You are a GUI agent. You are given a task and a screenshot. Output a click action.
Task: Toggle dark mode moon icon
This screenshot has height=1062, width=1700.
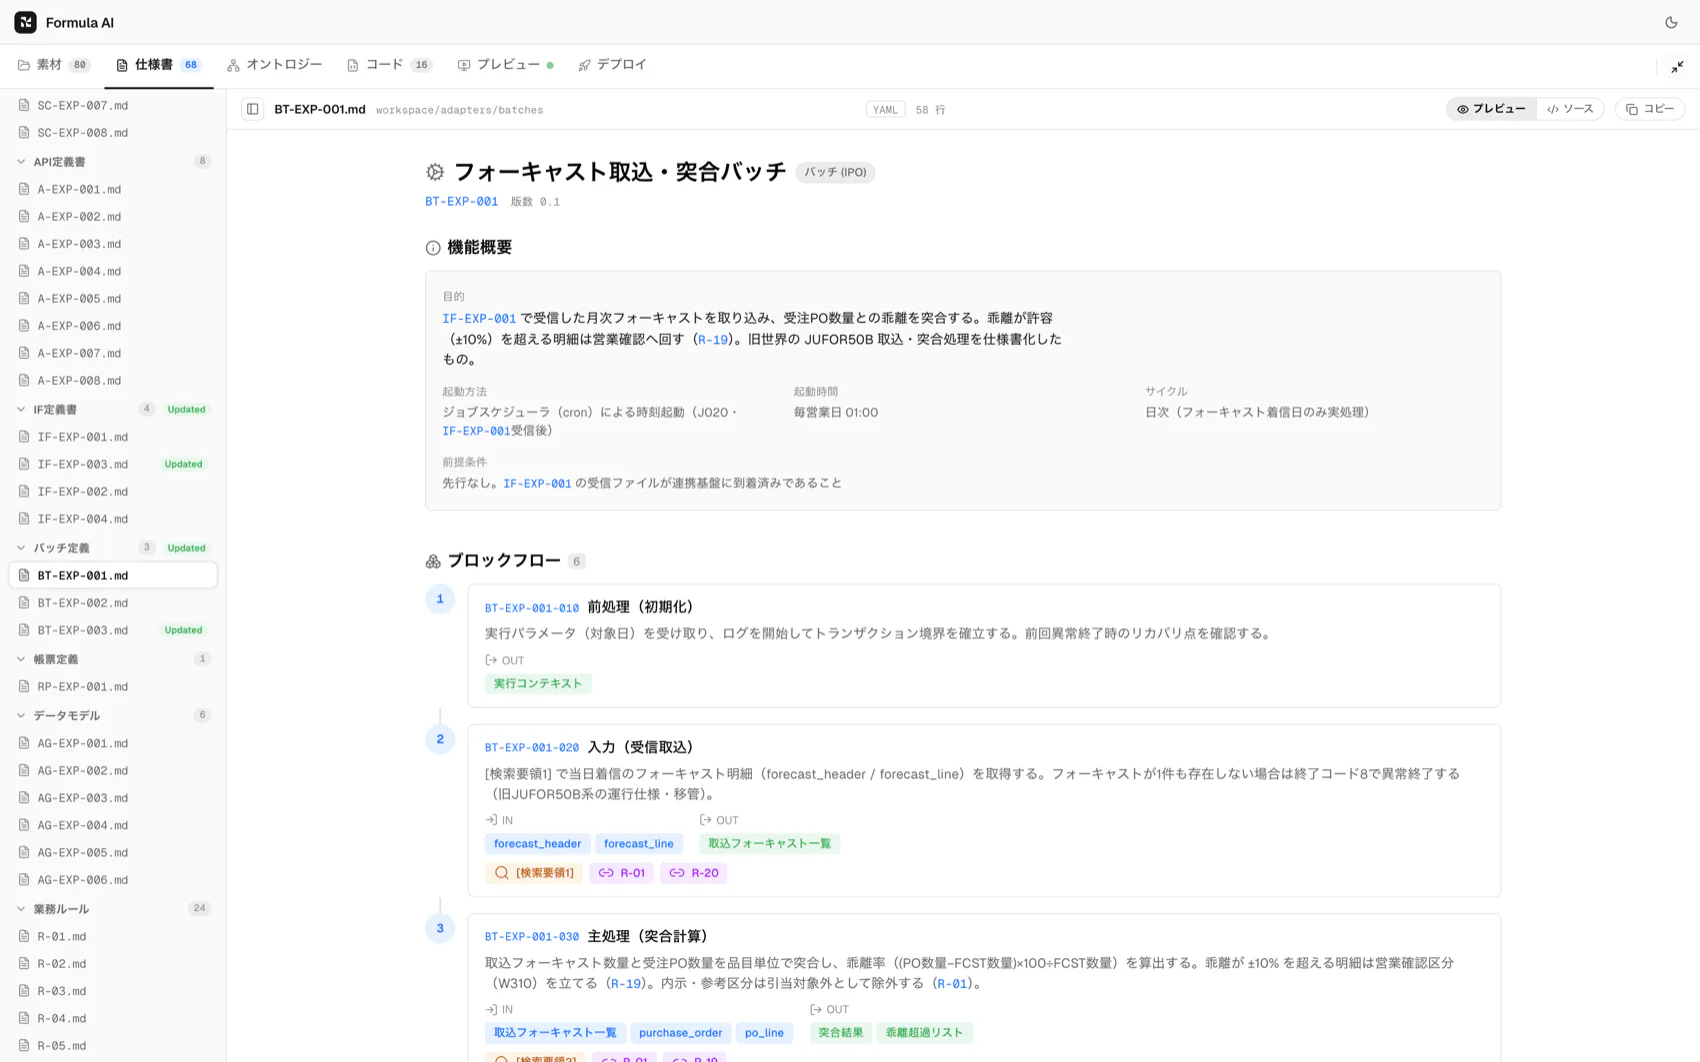[1671, 22]
